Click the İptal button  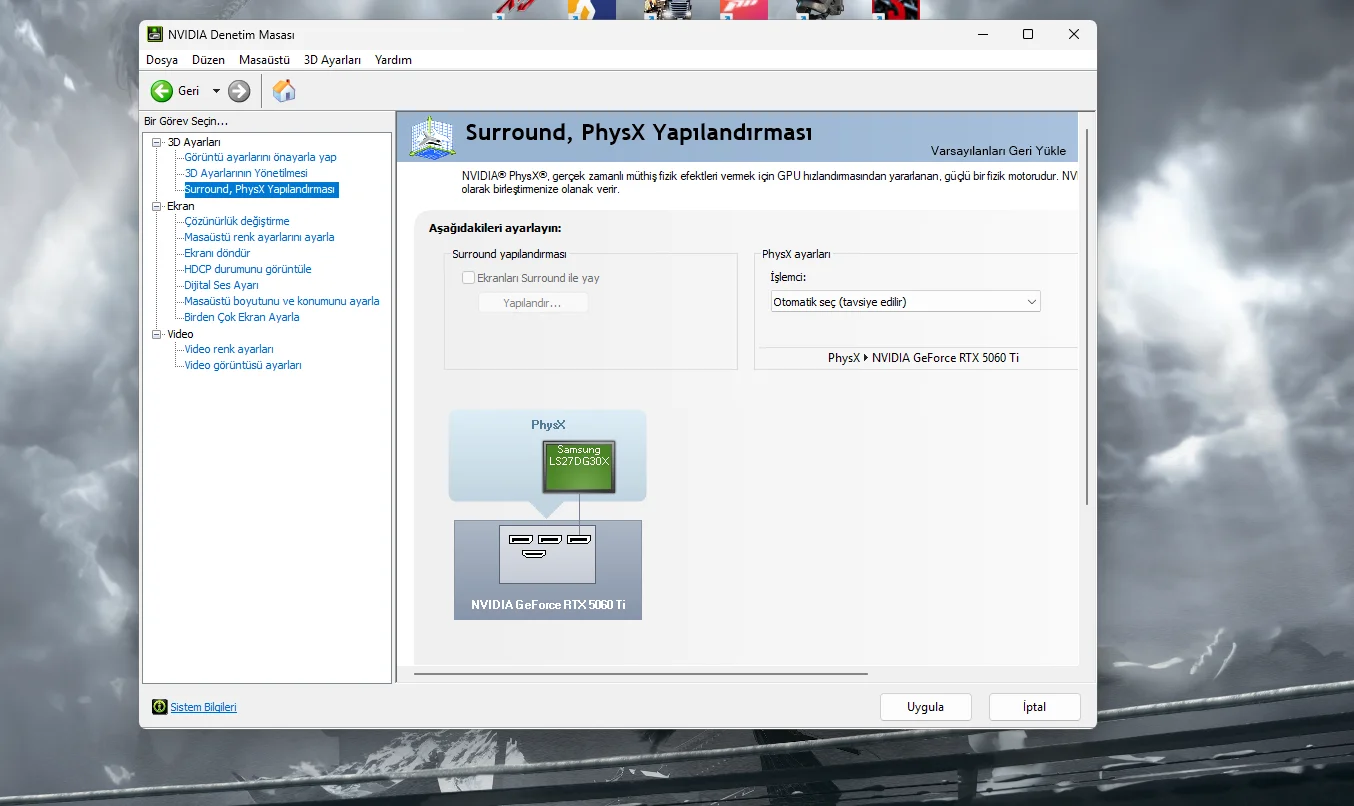pyautogui.click(x=1034, y=707)
